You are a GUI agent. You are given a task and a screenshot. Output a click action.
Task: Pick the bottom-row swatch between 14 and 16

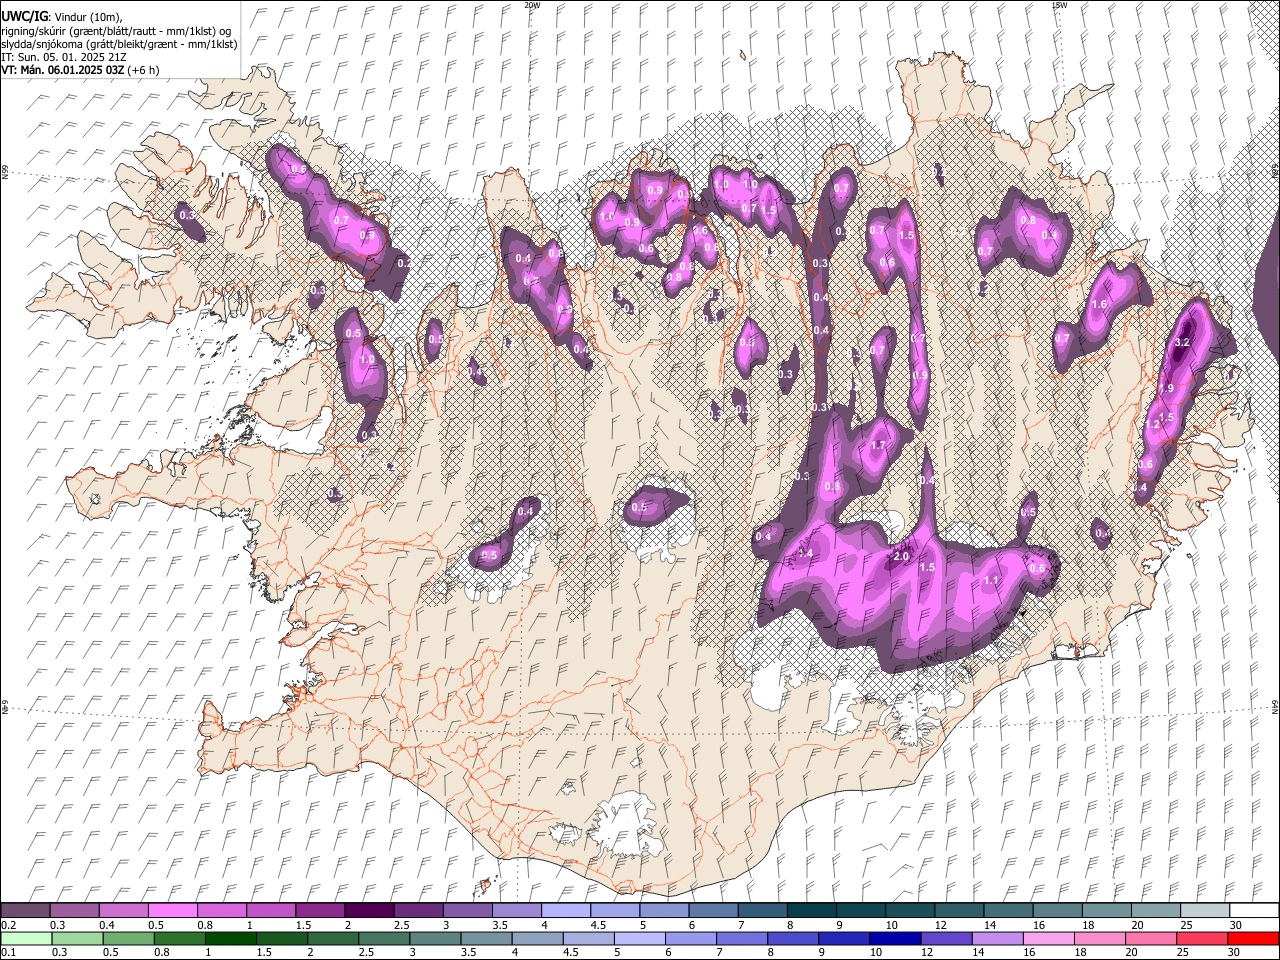coord(998,938)
